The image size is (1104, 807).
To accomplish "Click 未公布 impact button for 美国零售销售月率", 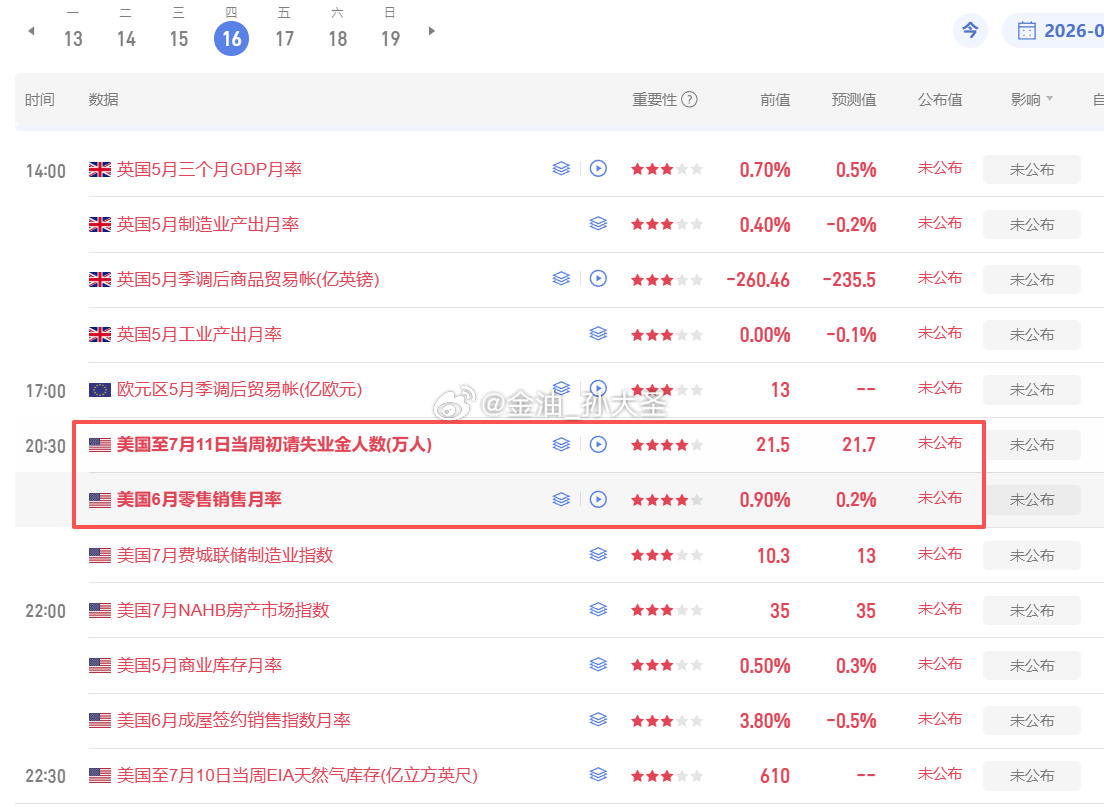I will (x=1031, y=500).
